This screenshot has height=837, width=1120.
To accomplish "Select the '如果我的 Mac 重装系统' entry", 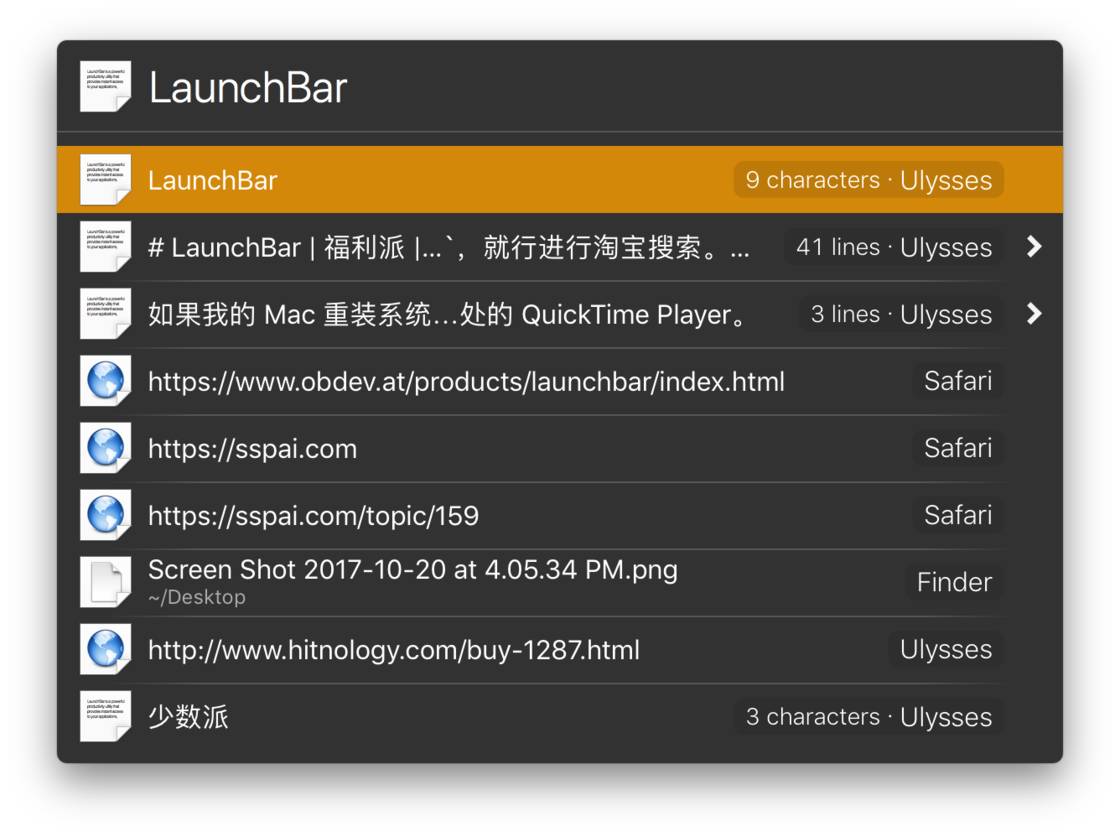I will [x=559, y=314].
